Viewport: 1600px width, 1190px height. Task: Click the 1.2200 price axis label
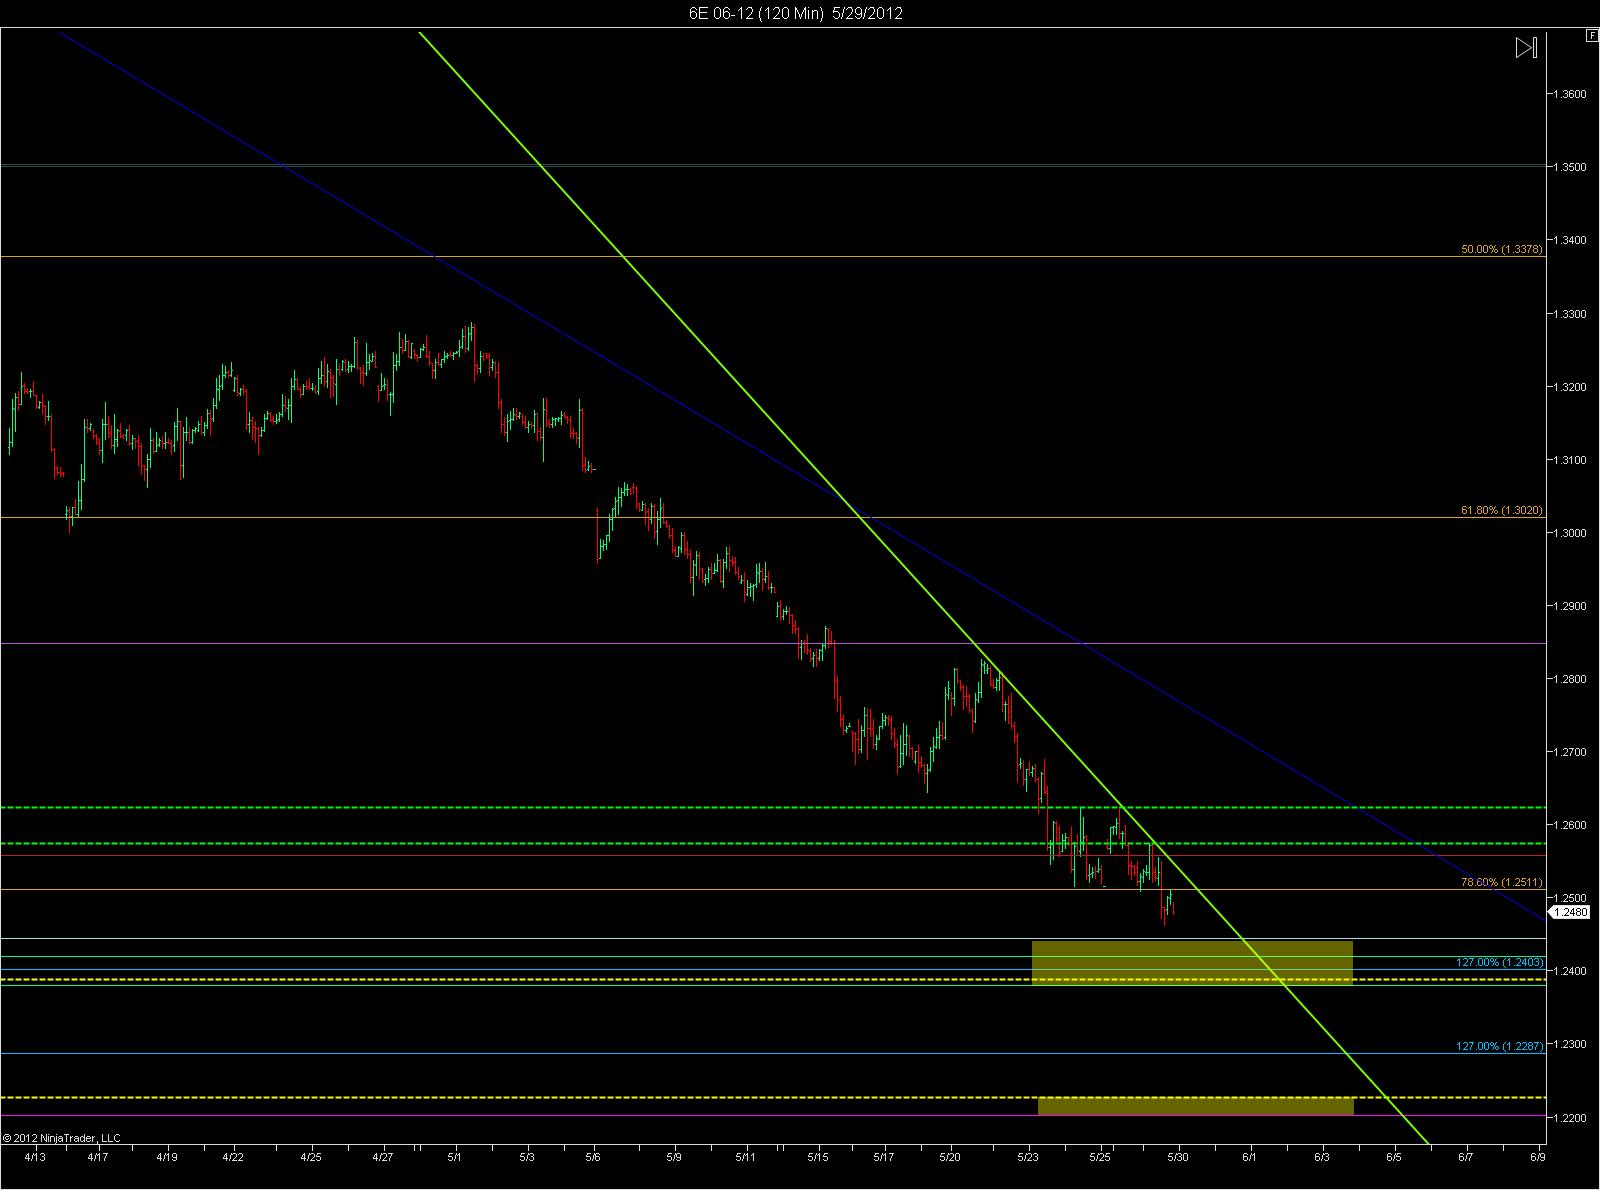click(x=1568, y=1117)
